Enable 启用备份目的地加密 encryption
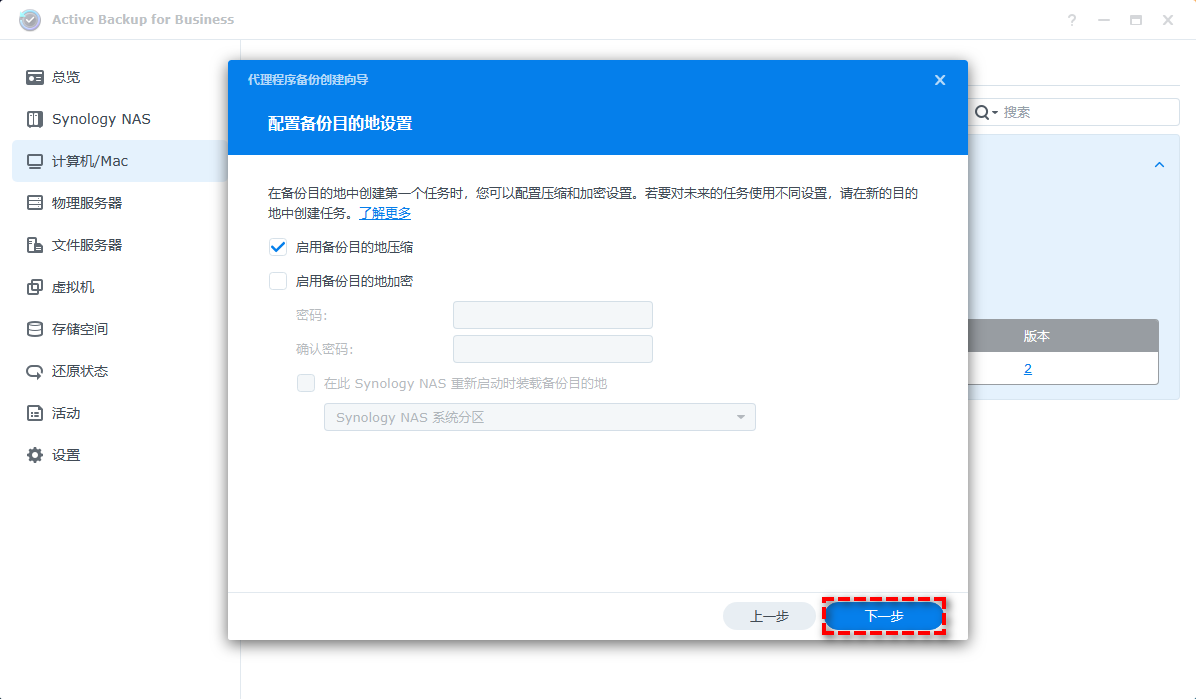The height and width of the screenshot is (699, 1196). [277, 280]
